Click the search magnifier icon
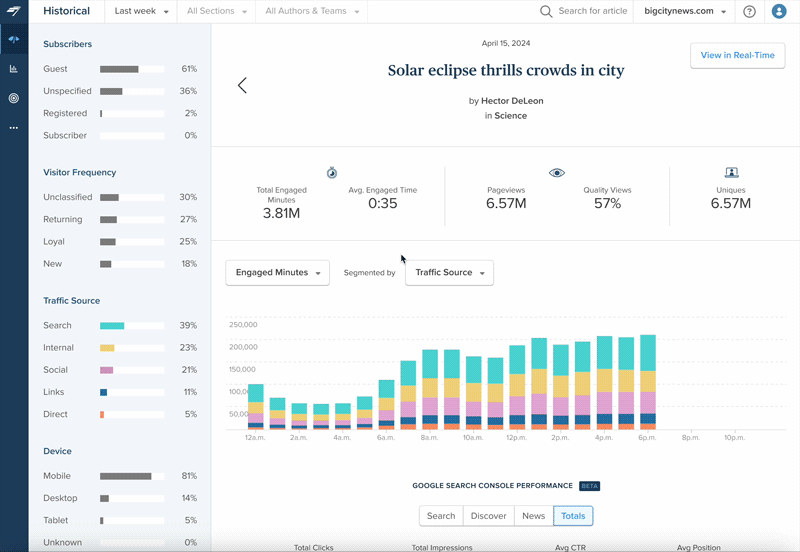The image size is (800, 552). point(546,12)
